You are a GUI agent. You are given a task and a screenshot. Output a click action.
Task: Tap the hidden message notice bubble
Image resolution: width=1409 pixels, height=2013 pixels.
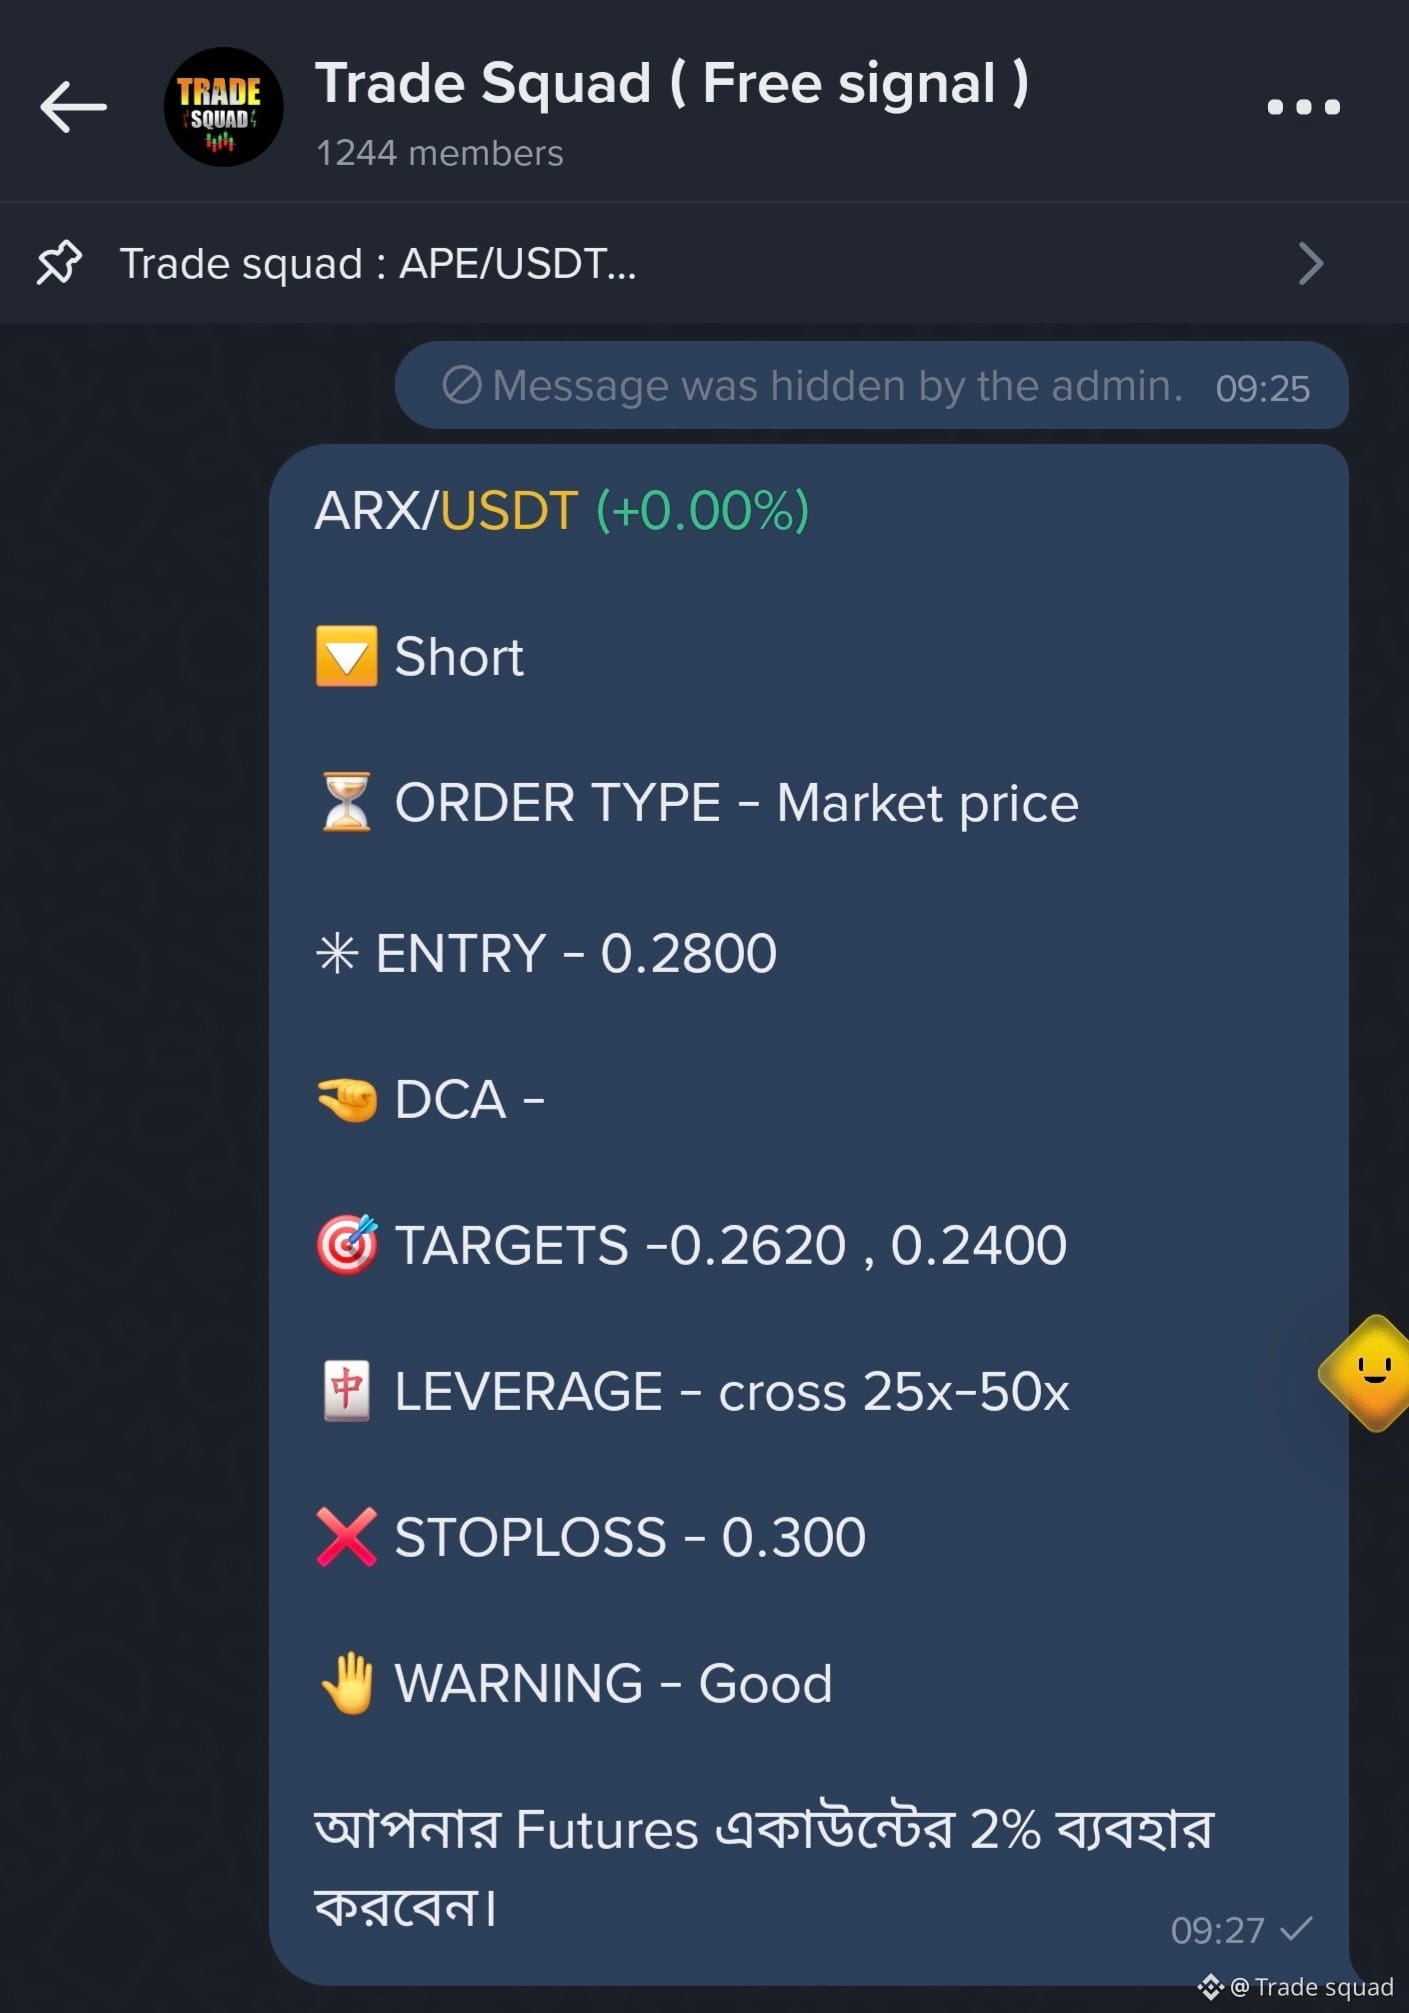(871, 386)
